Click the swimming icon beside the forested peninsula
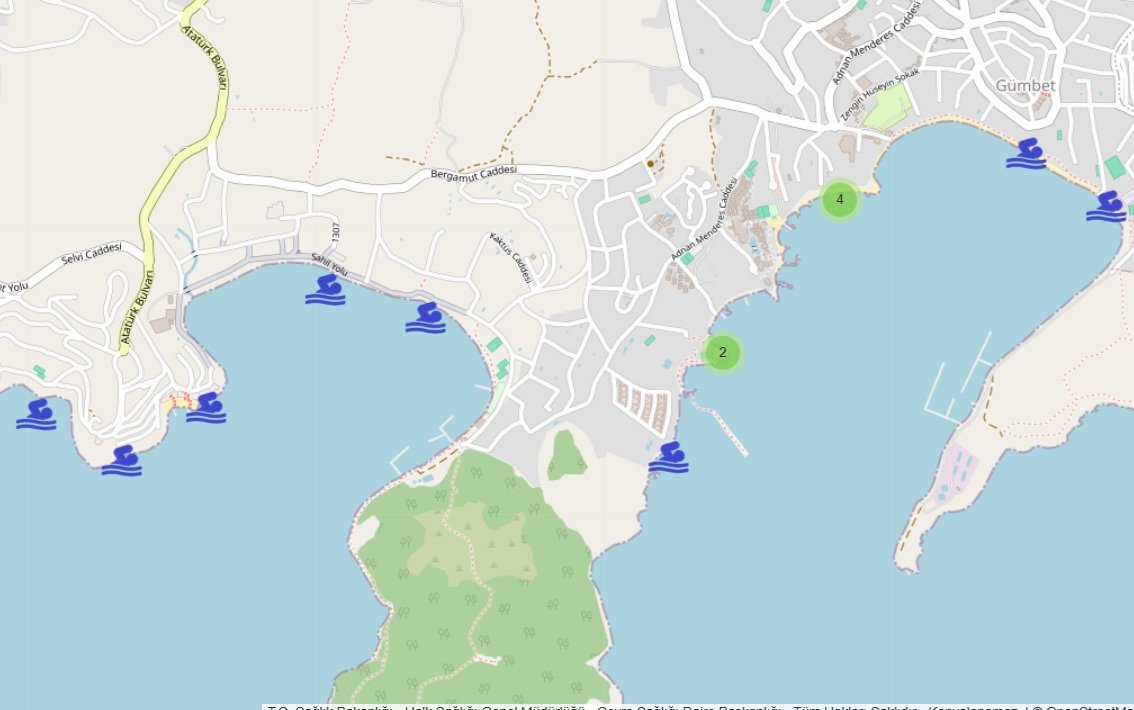This screenshot has height=710, width=1134. click(x=668, y=457)
